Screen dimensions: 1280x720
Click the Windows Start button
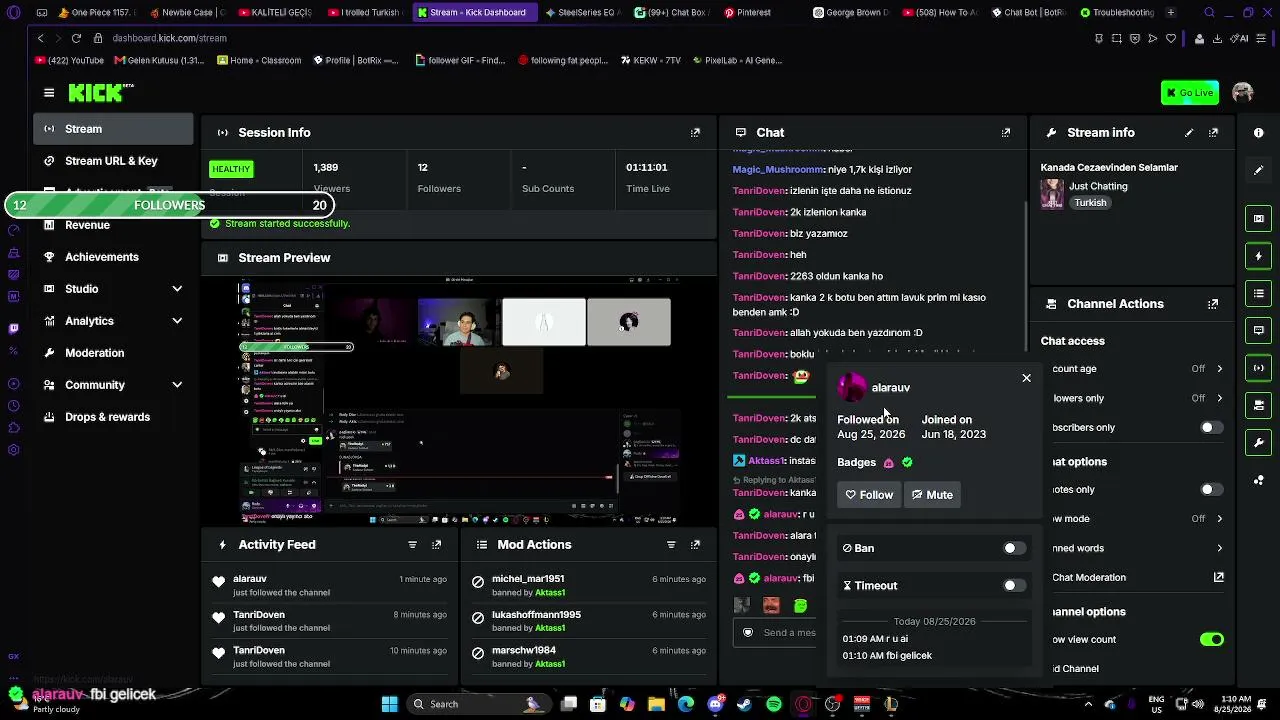pos(390,704)
